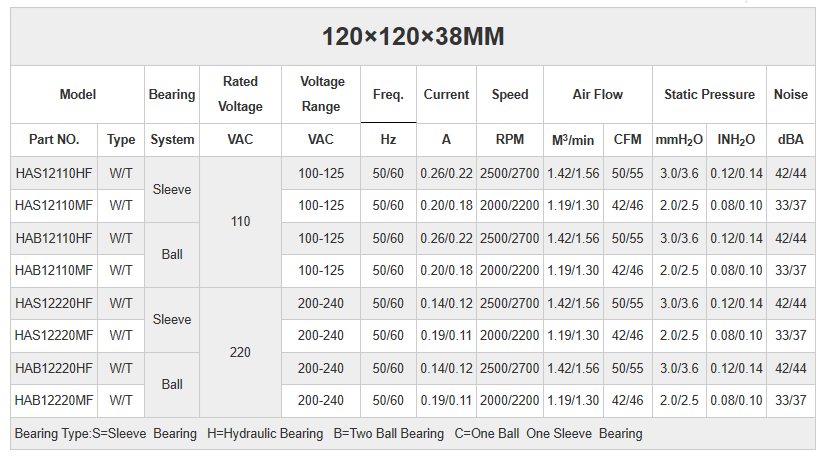Click the Freq. column header
Image resolution: width=828 pixels, height=461 pixels.
[388, 95]
